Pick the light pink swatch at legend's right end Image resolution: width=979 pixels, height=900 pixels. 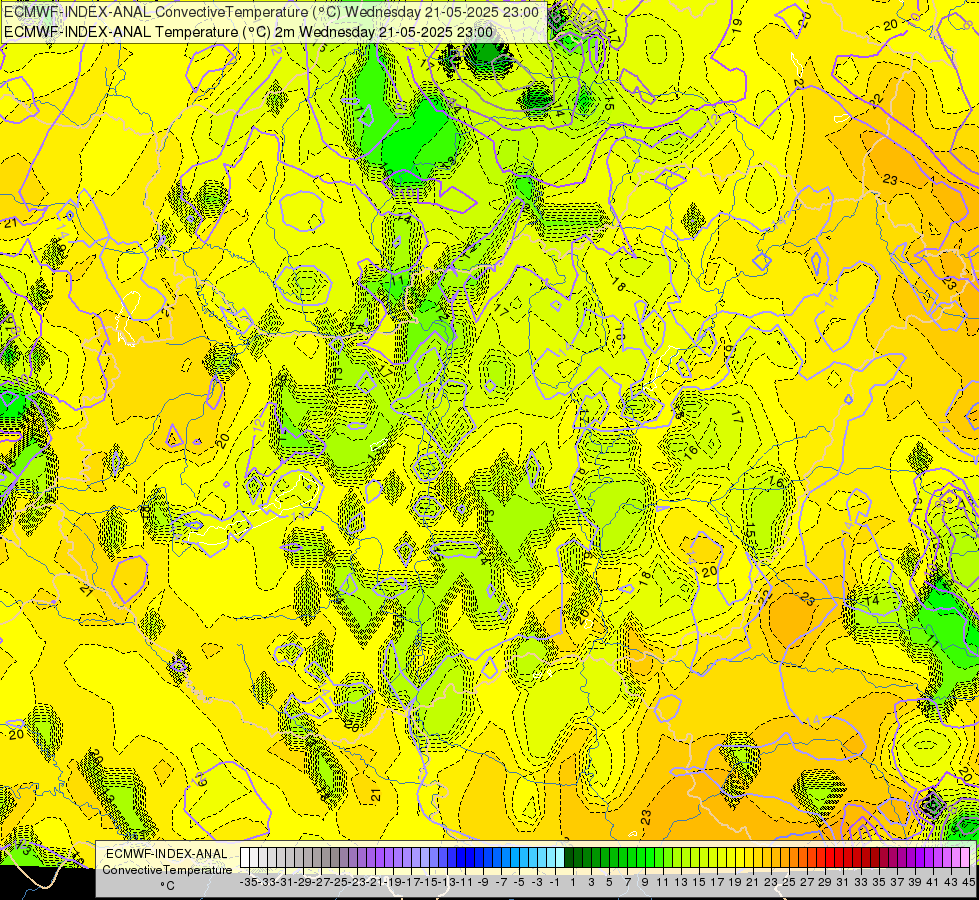click(x=965, y=858)
